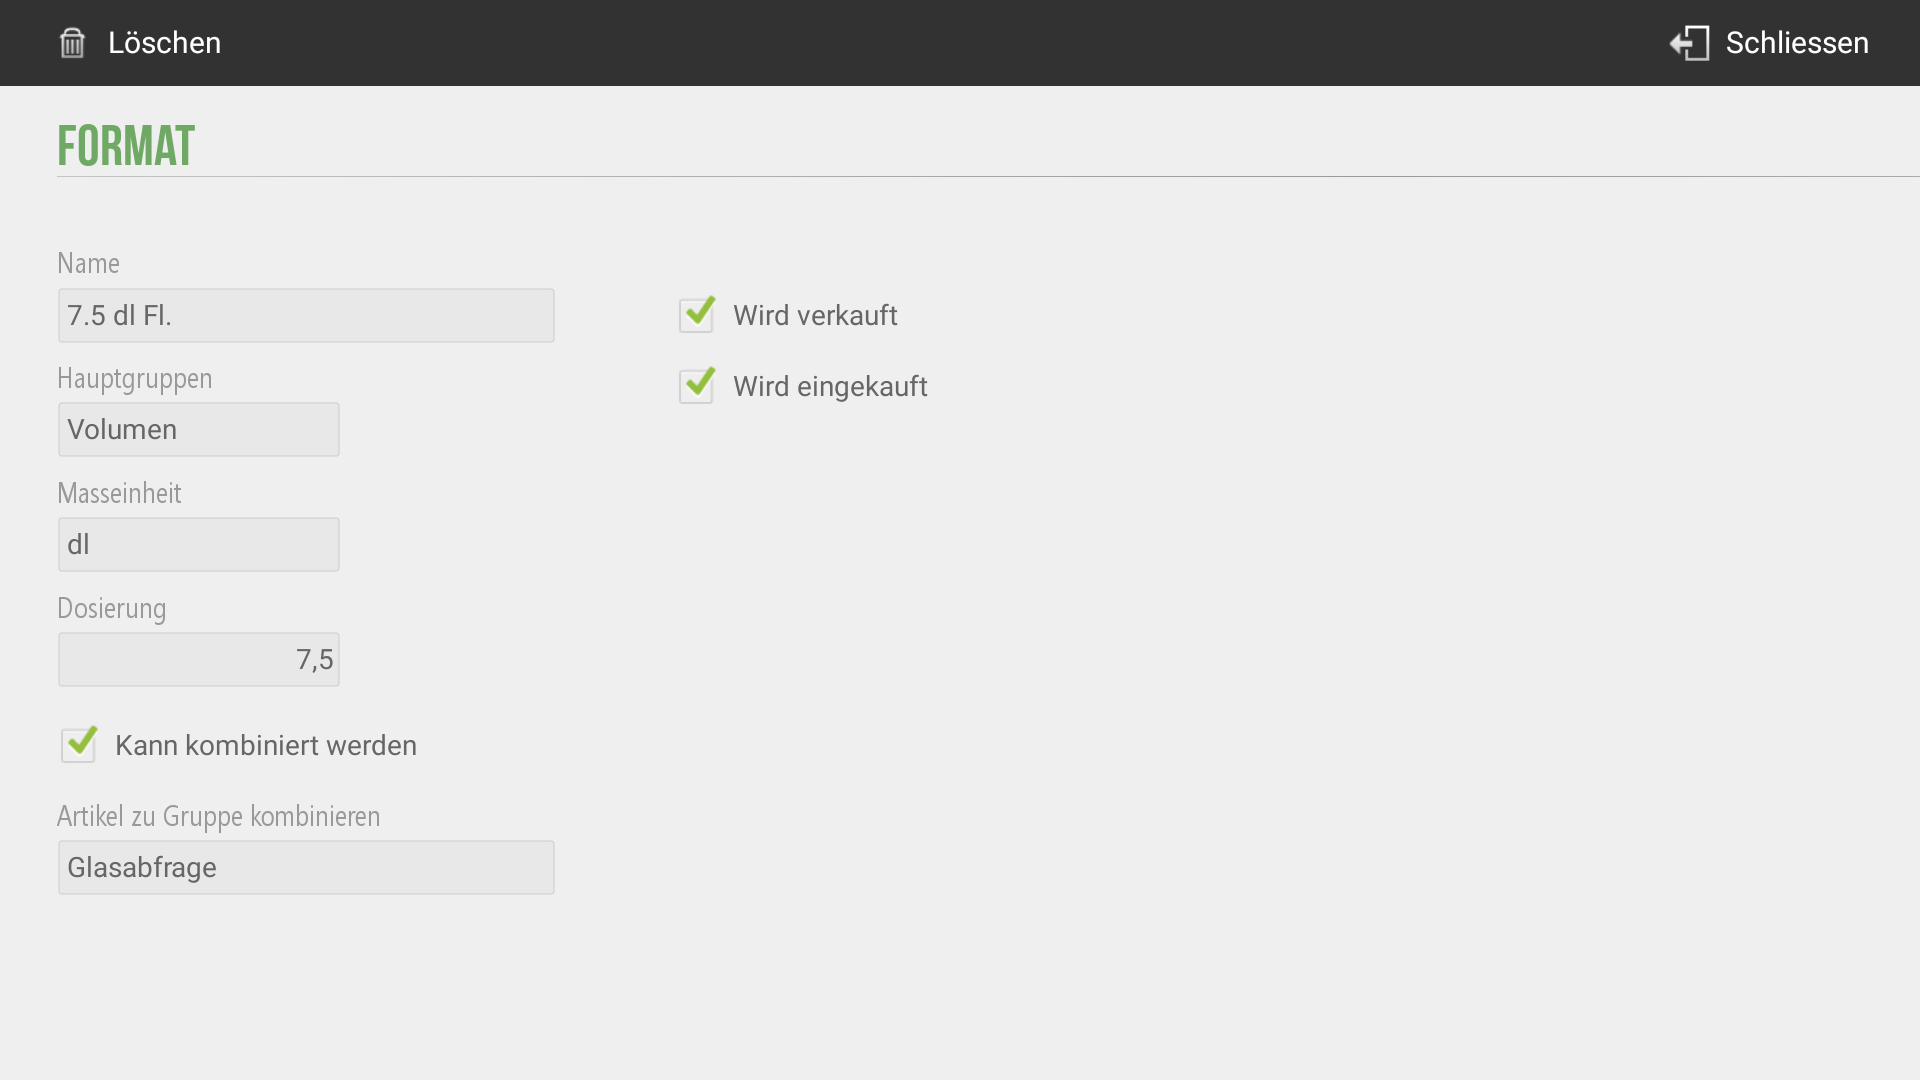Image resolution: width=1920 pixels, height=1080 pixels.
Task: Click the FORMAT heading
Action: pyautogui.click(x=126, y=146)
